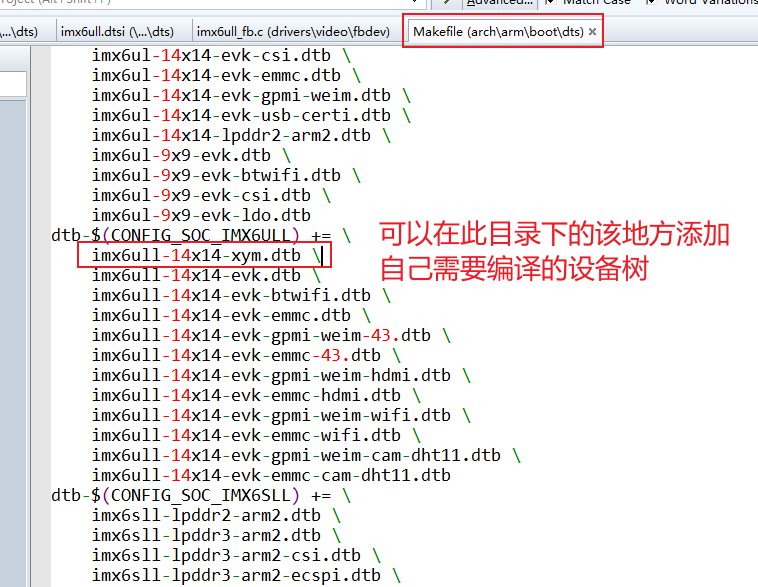758x587 pixels.
Task: Click the line imx6ul-14x14-lpddr2-arm2.dtb
Action: pos(241,135)
